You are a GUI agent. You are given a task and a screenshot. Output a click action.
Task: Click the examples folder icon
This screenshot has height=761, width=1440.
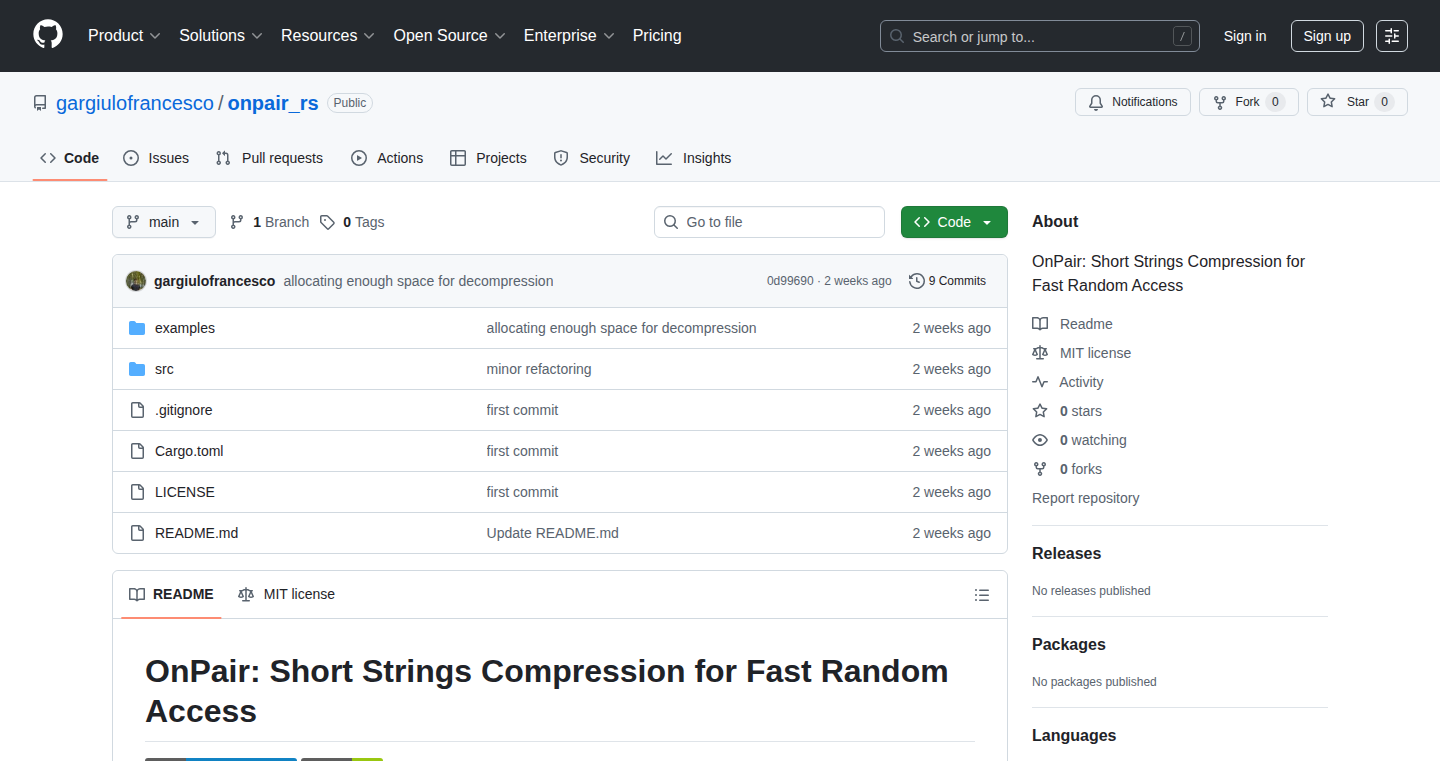click(137, 328)
